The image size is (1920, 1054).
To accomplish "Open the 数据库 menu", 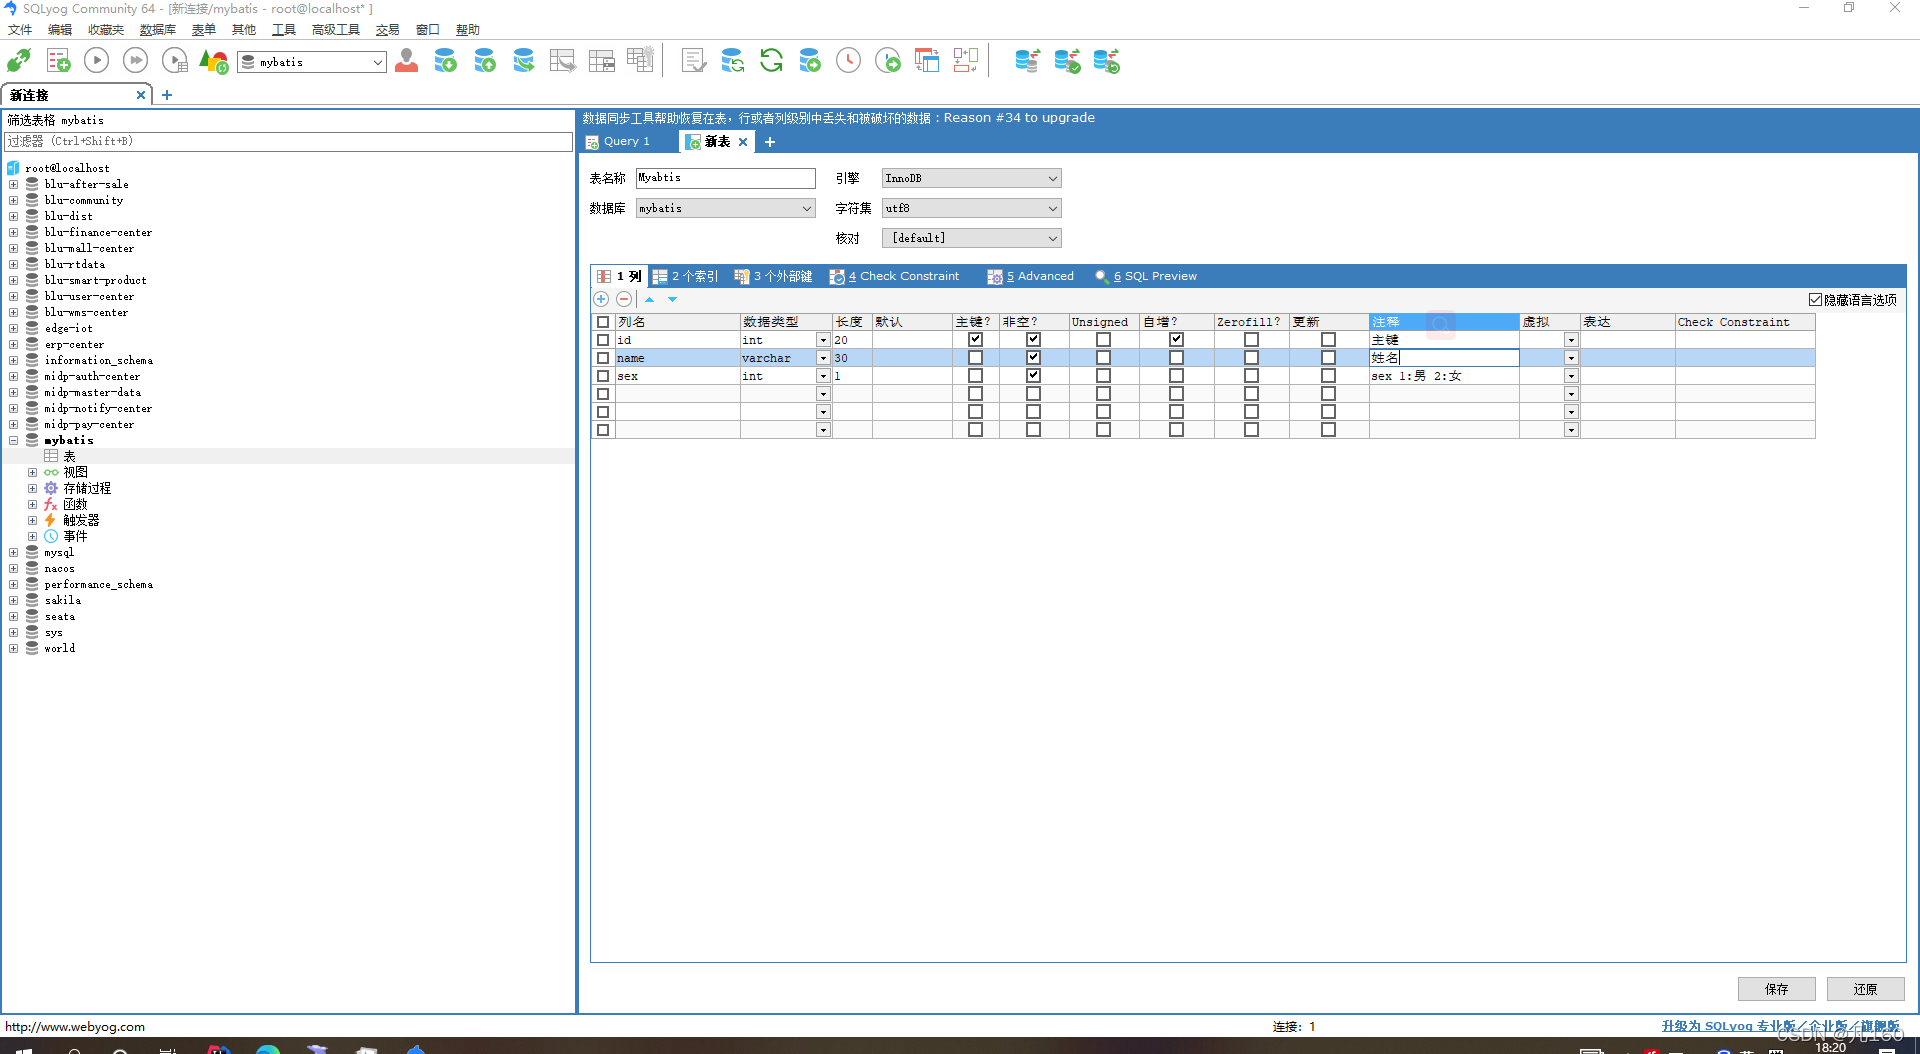I will tap(157, 30).
